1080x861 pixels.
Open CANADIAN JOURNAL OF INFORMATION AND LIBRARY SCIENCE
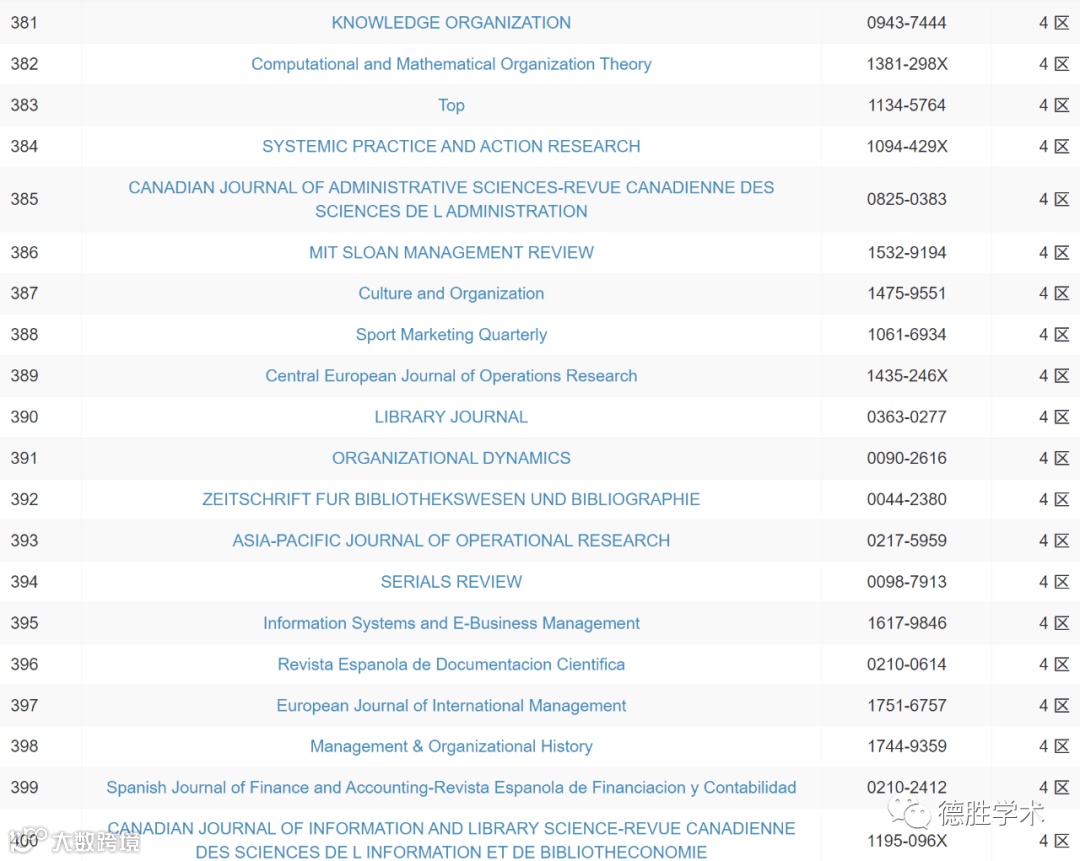(451, 840)
